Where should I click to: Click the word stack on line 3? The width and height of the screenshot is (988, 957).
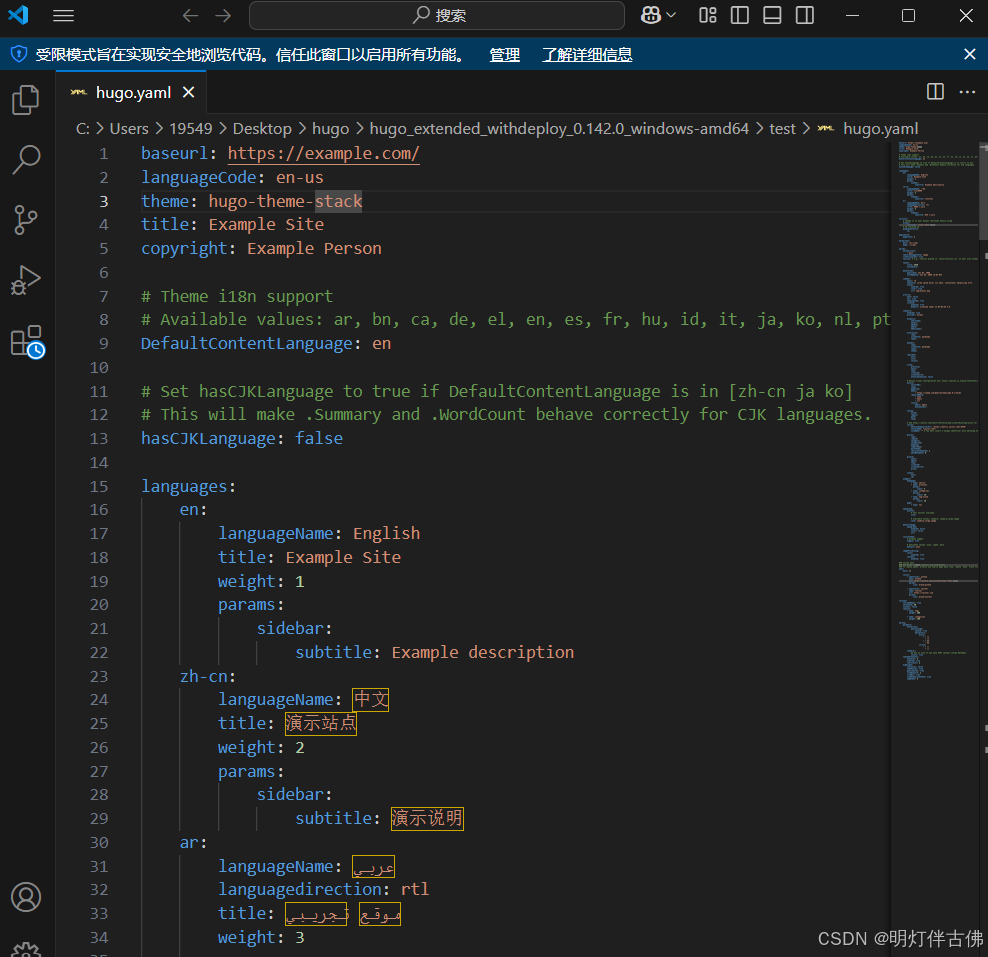point(338,202)
